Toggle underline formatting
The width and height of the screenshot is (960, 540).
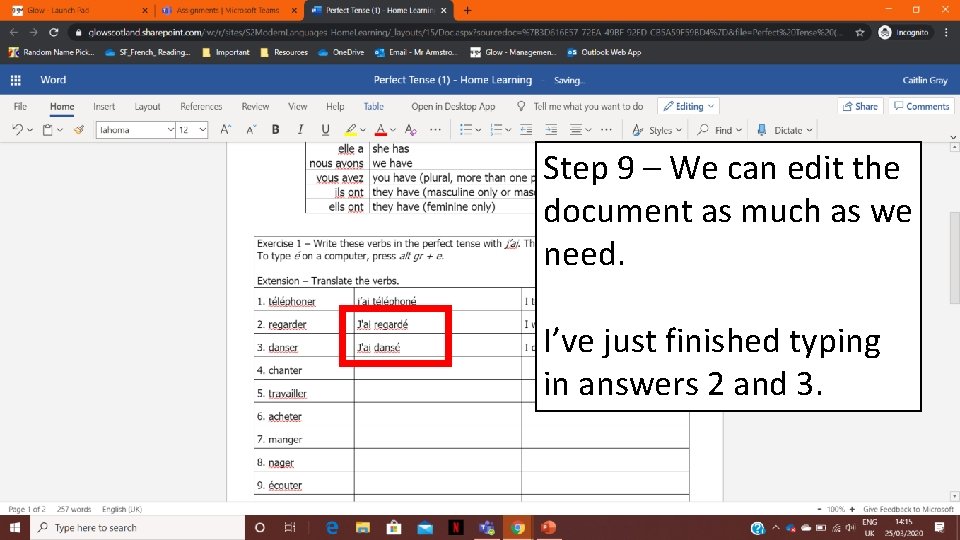click(x=325, y=130)
